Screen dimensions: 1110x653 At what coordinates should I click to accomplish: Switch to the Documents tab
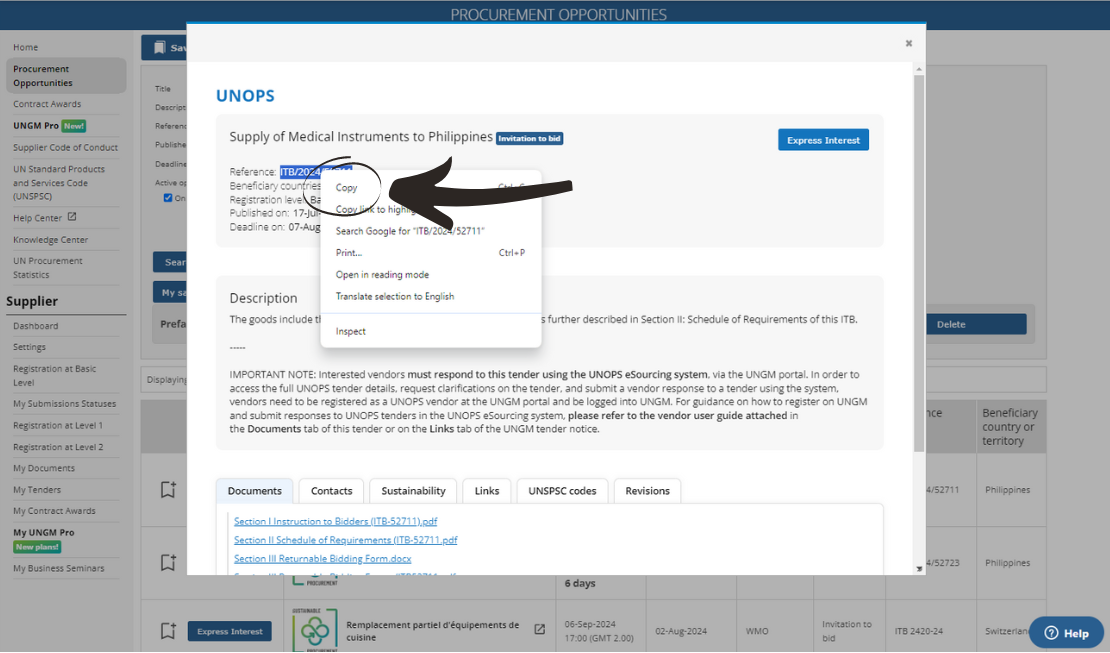coord(255,491)
